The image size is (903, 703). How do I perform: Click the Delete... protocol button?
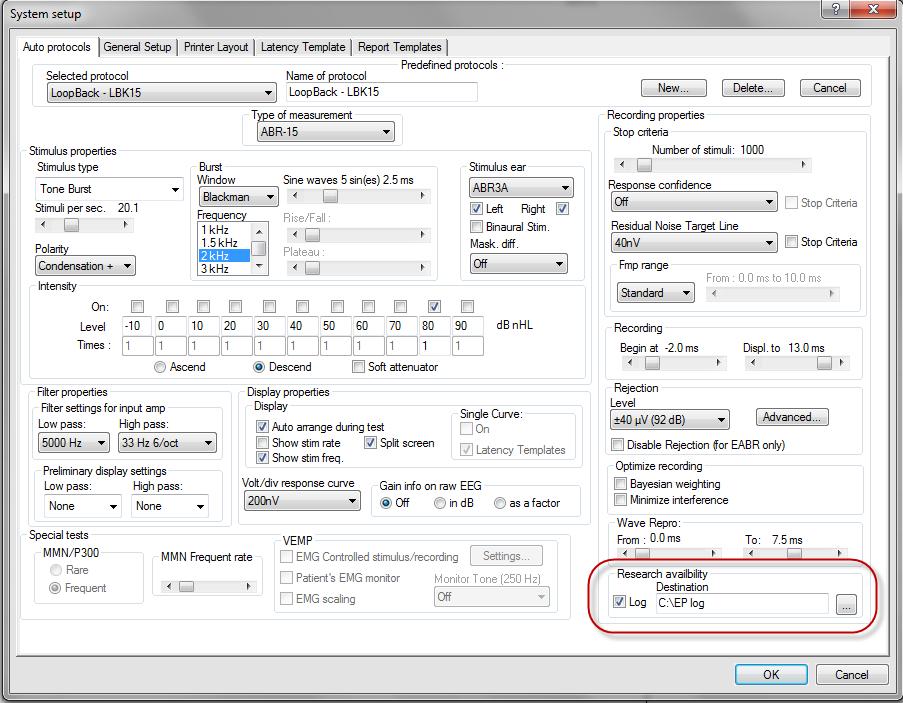click(x=752, y=88)
